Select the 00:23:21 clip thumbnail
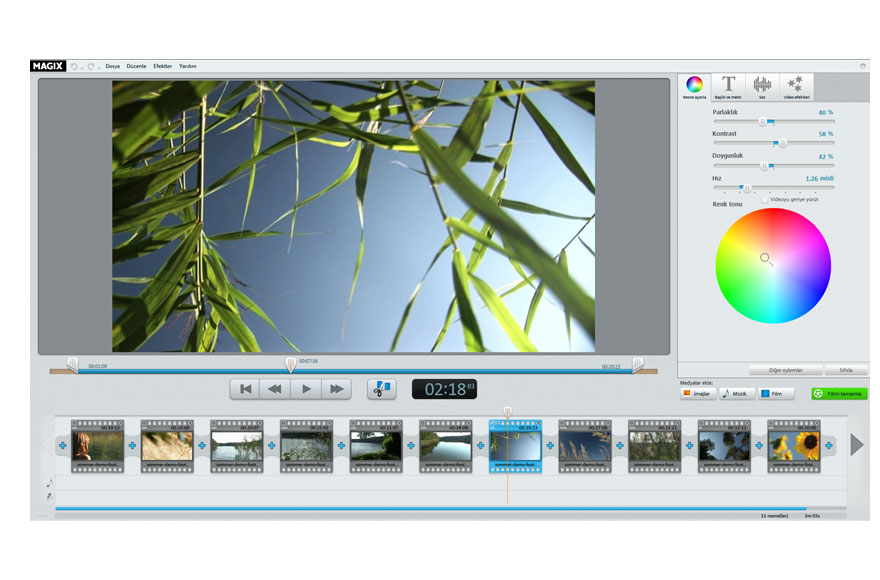Viewport: 880px width, 580px height. click(x=654, y=446)
